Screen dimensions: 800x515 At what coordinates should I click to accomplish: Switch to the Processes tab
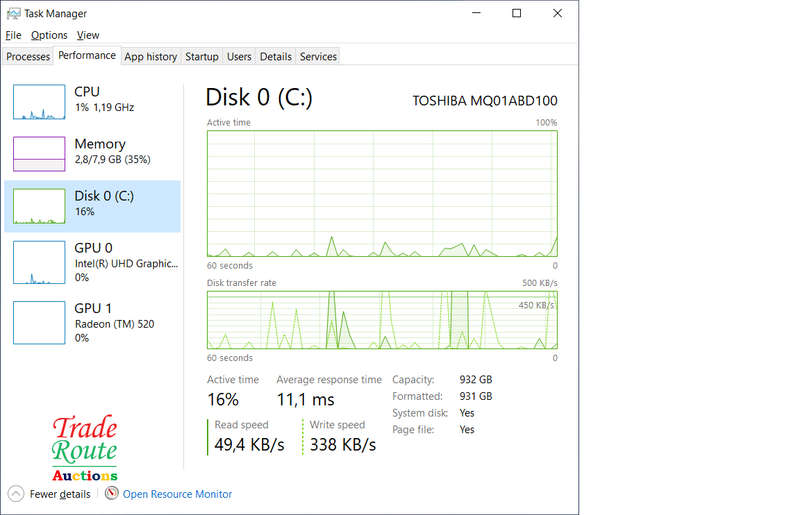pyautogui.click(x=28, y=57)
